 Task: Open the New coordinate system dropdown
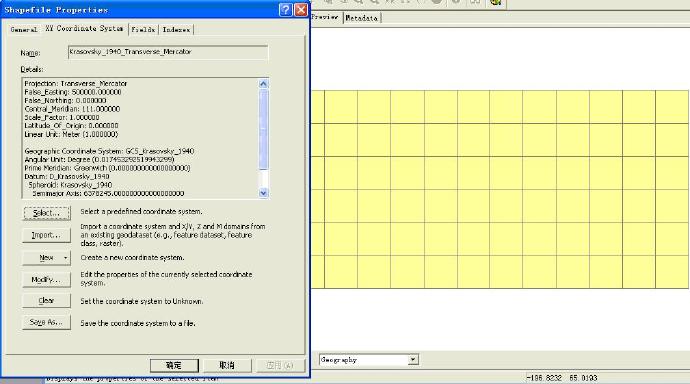[x=46, y=258]
